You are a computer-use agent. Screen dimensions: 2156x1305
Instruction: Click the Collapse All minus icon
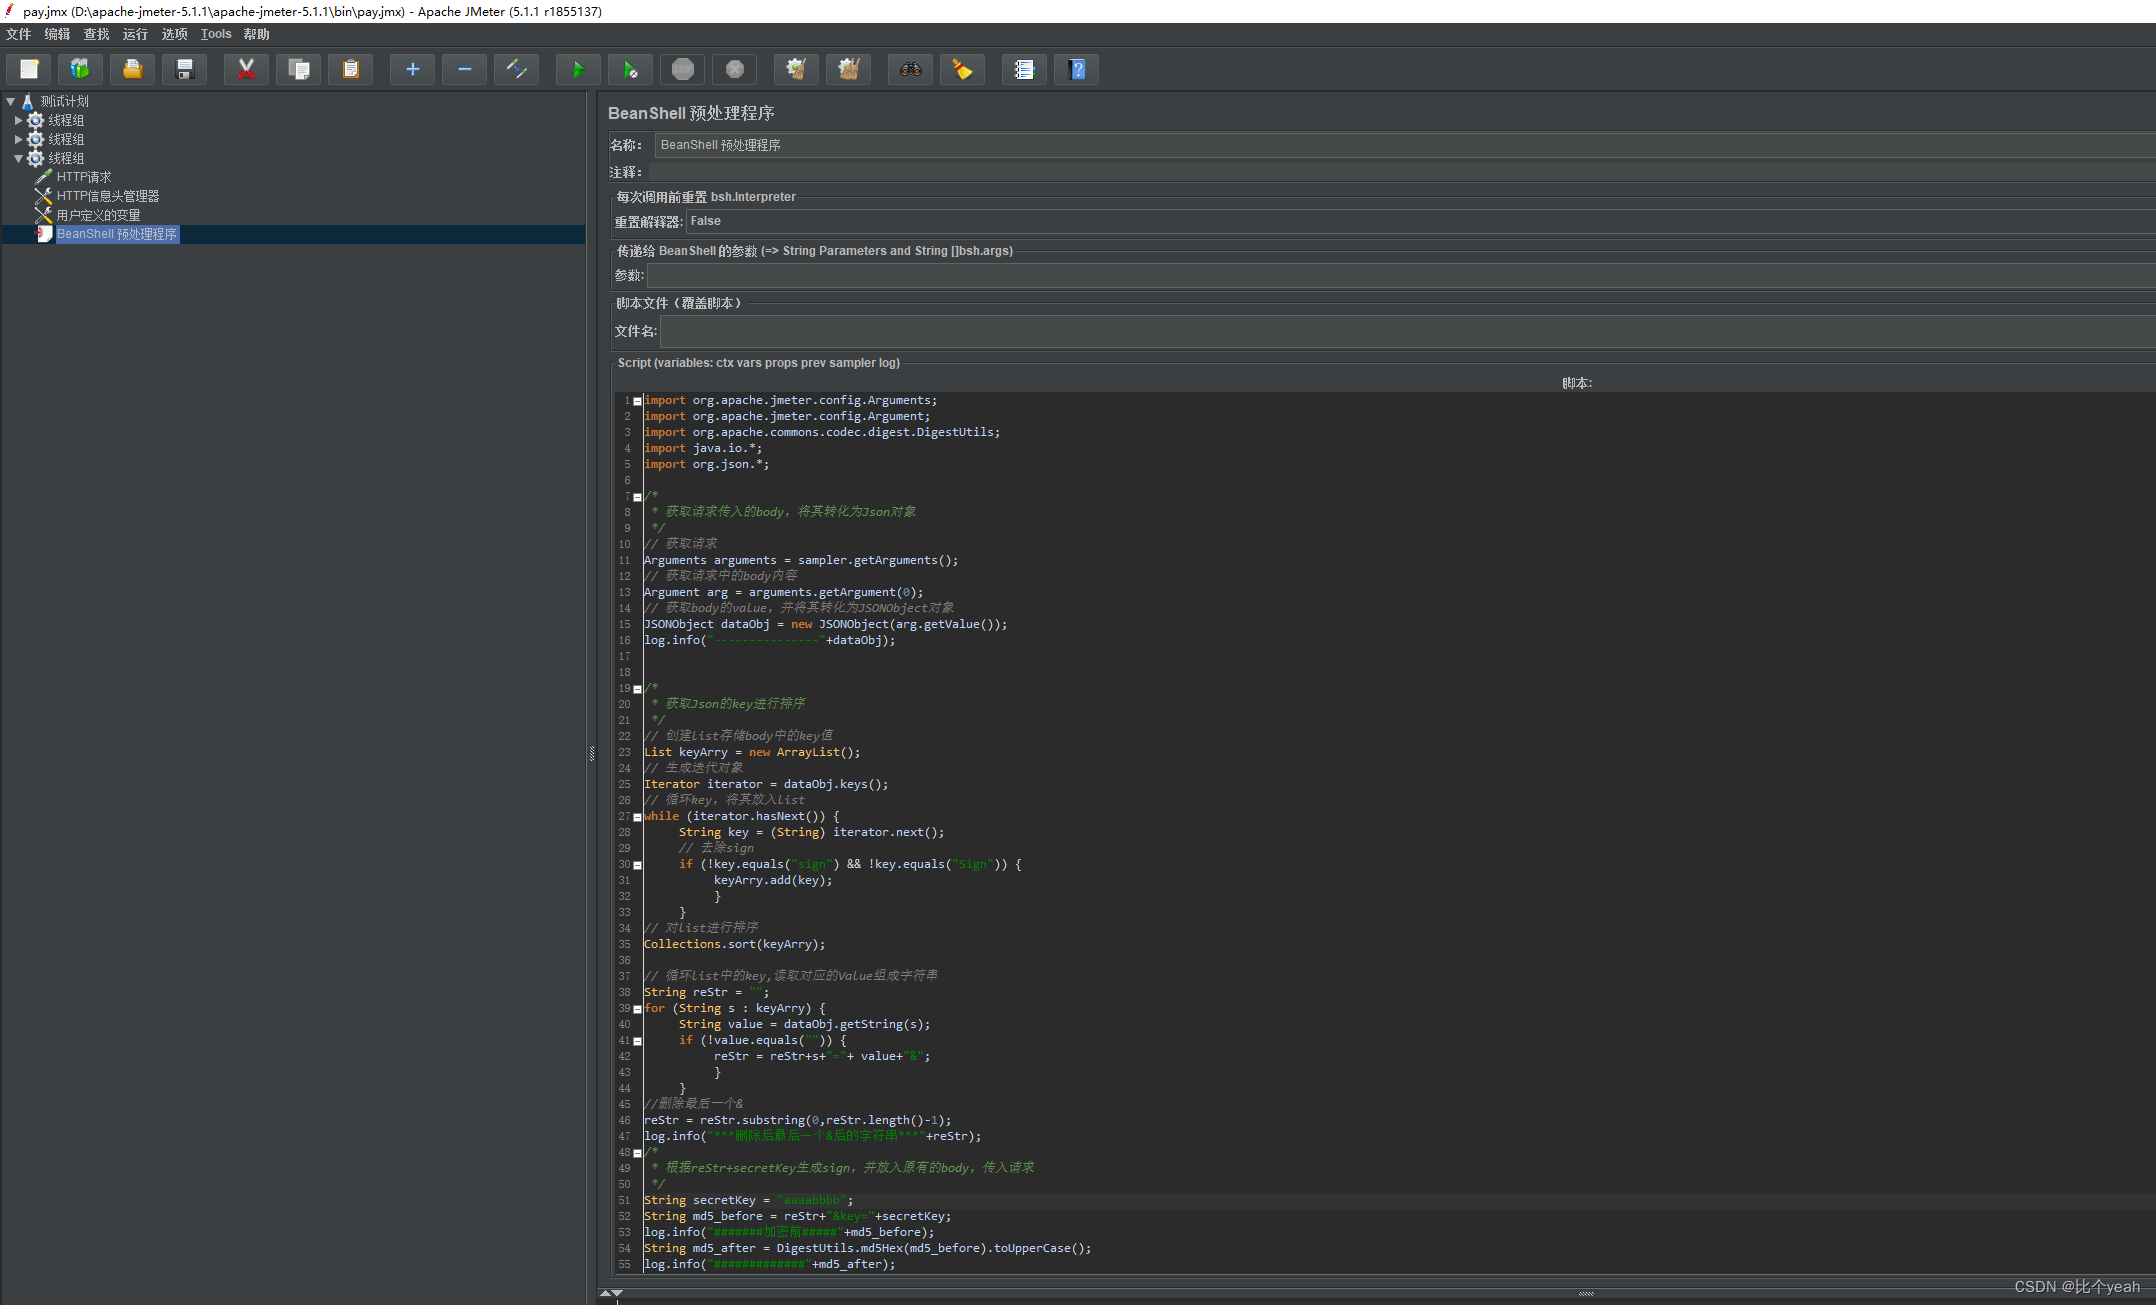point(464,69)
